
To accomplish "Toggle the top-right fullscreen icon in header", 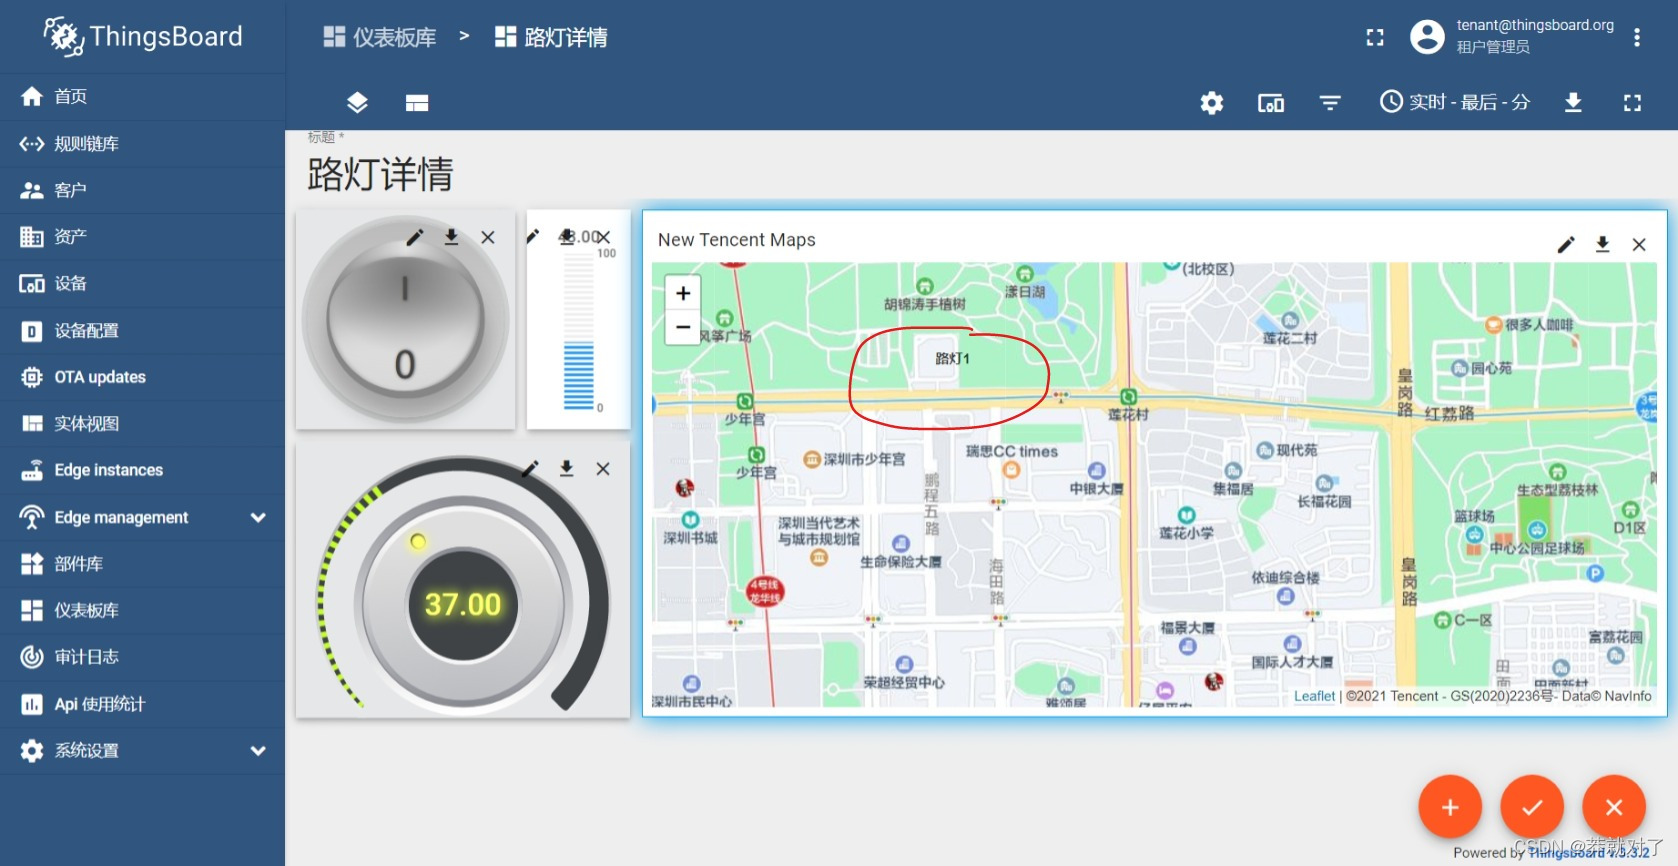I will coord(1375,38).
